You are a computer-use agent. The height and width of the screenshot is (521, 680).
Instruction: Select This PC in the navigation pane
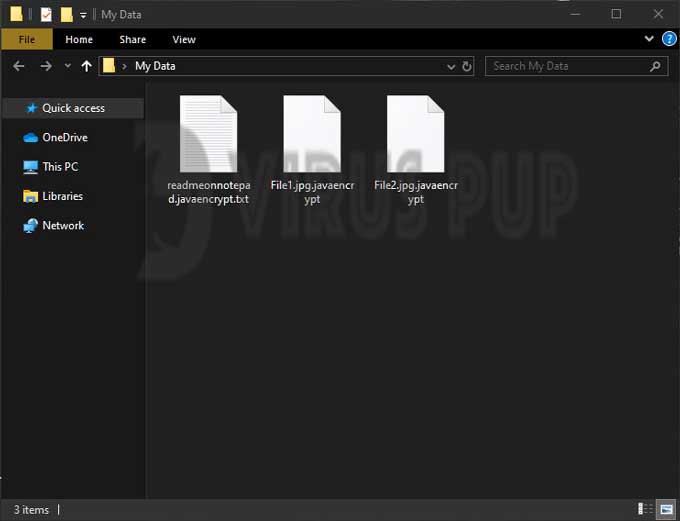click(51, 167)
